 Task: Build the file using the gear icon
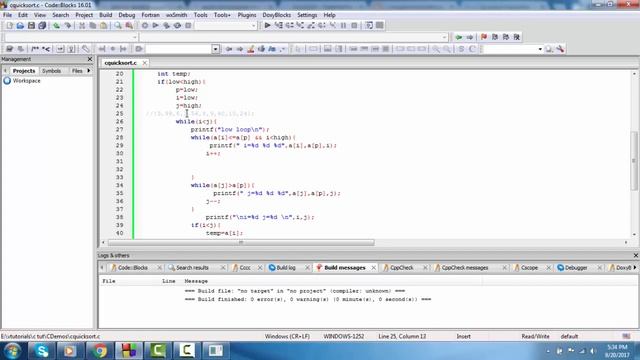(144, 26)
